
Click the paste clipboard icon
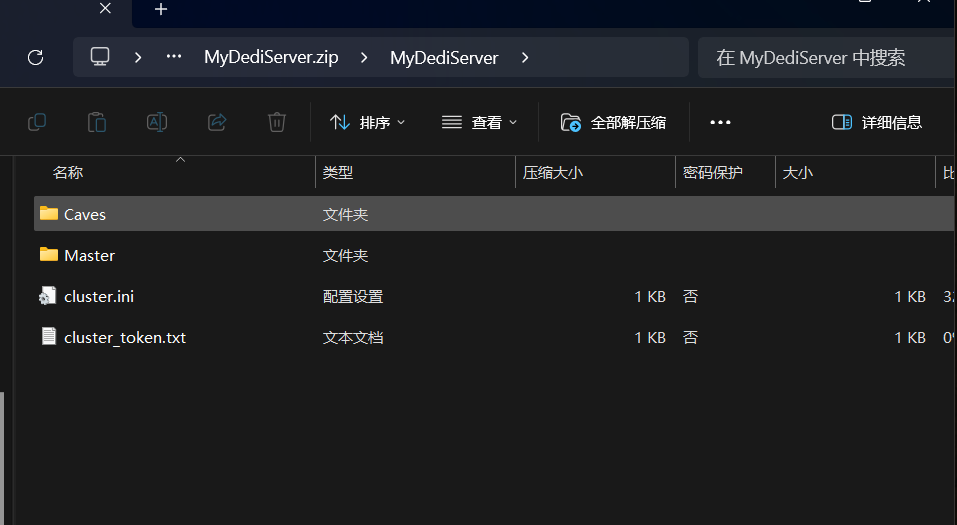[x=96, y=122]
